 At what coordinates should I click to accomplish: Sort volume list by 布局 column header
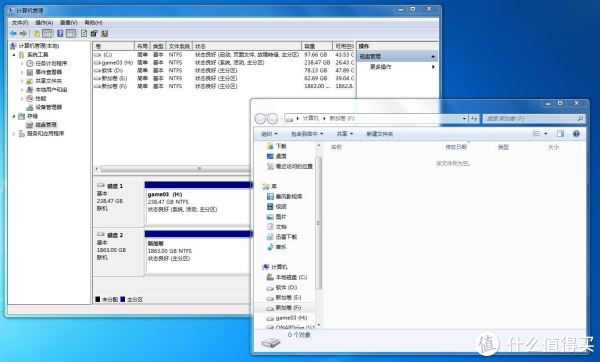pos(142,46)
